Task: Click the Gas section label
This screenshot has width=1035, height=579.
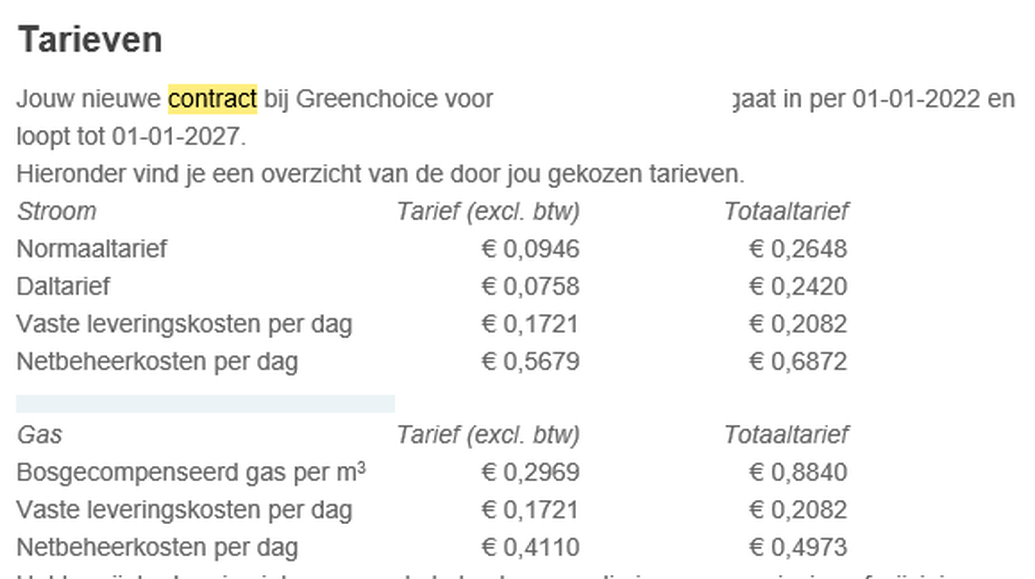Action: 40,434
